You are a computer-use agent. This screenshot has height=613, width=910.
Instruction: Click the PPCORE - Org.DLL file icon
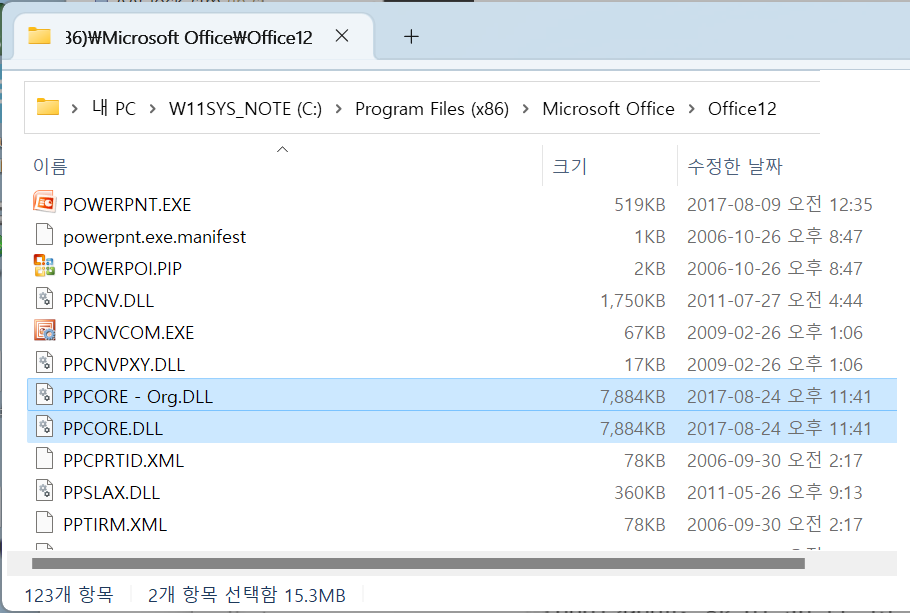(45, 395)
